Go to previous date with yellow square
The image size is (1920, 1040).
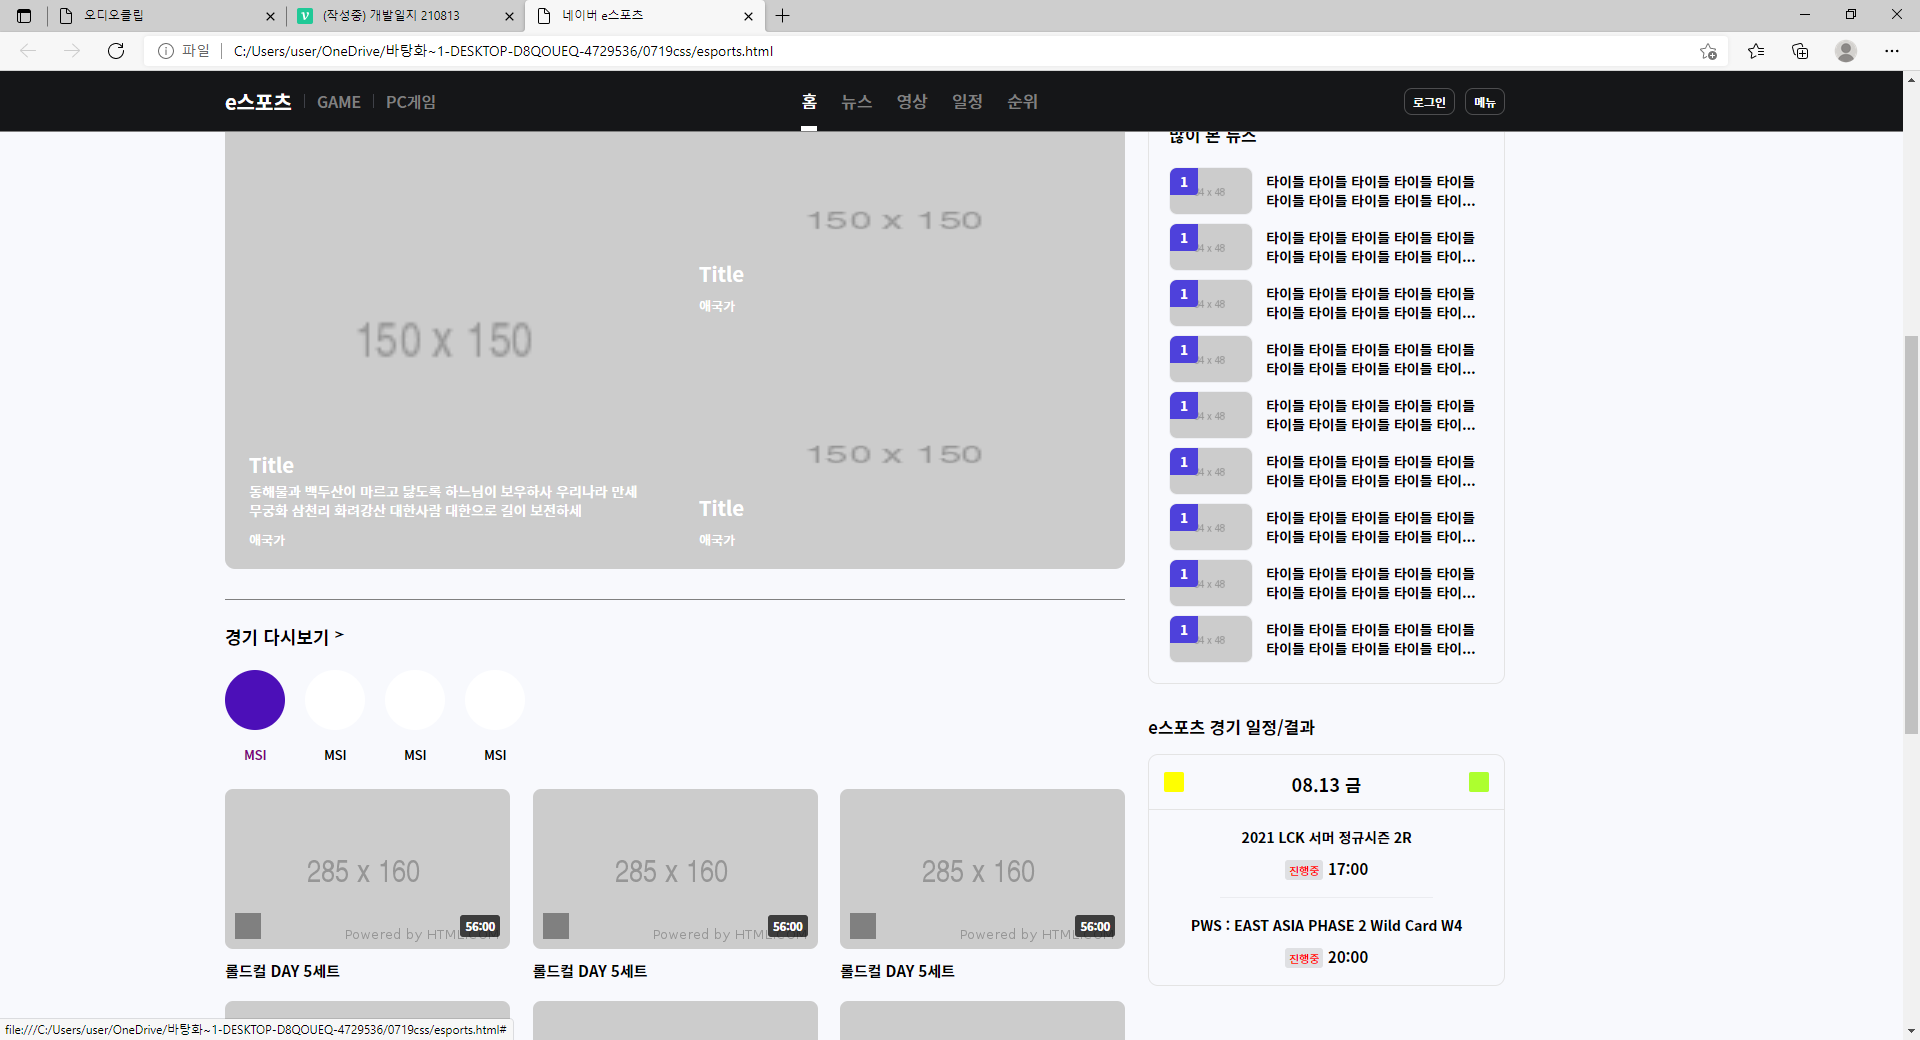click(1174, 782)
